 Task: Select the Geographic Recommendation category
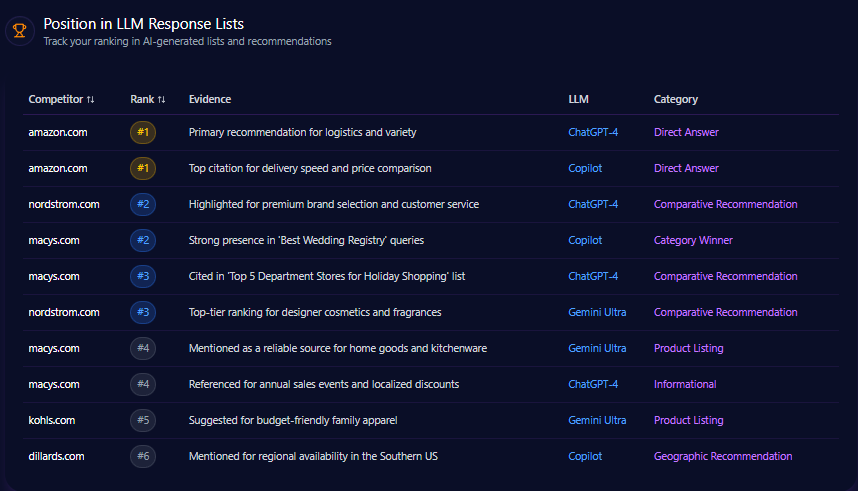click(x=722, y=456)
